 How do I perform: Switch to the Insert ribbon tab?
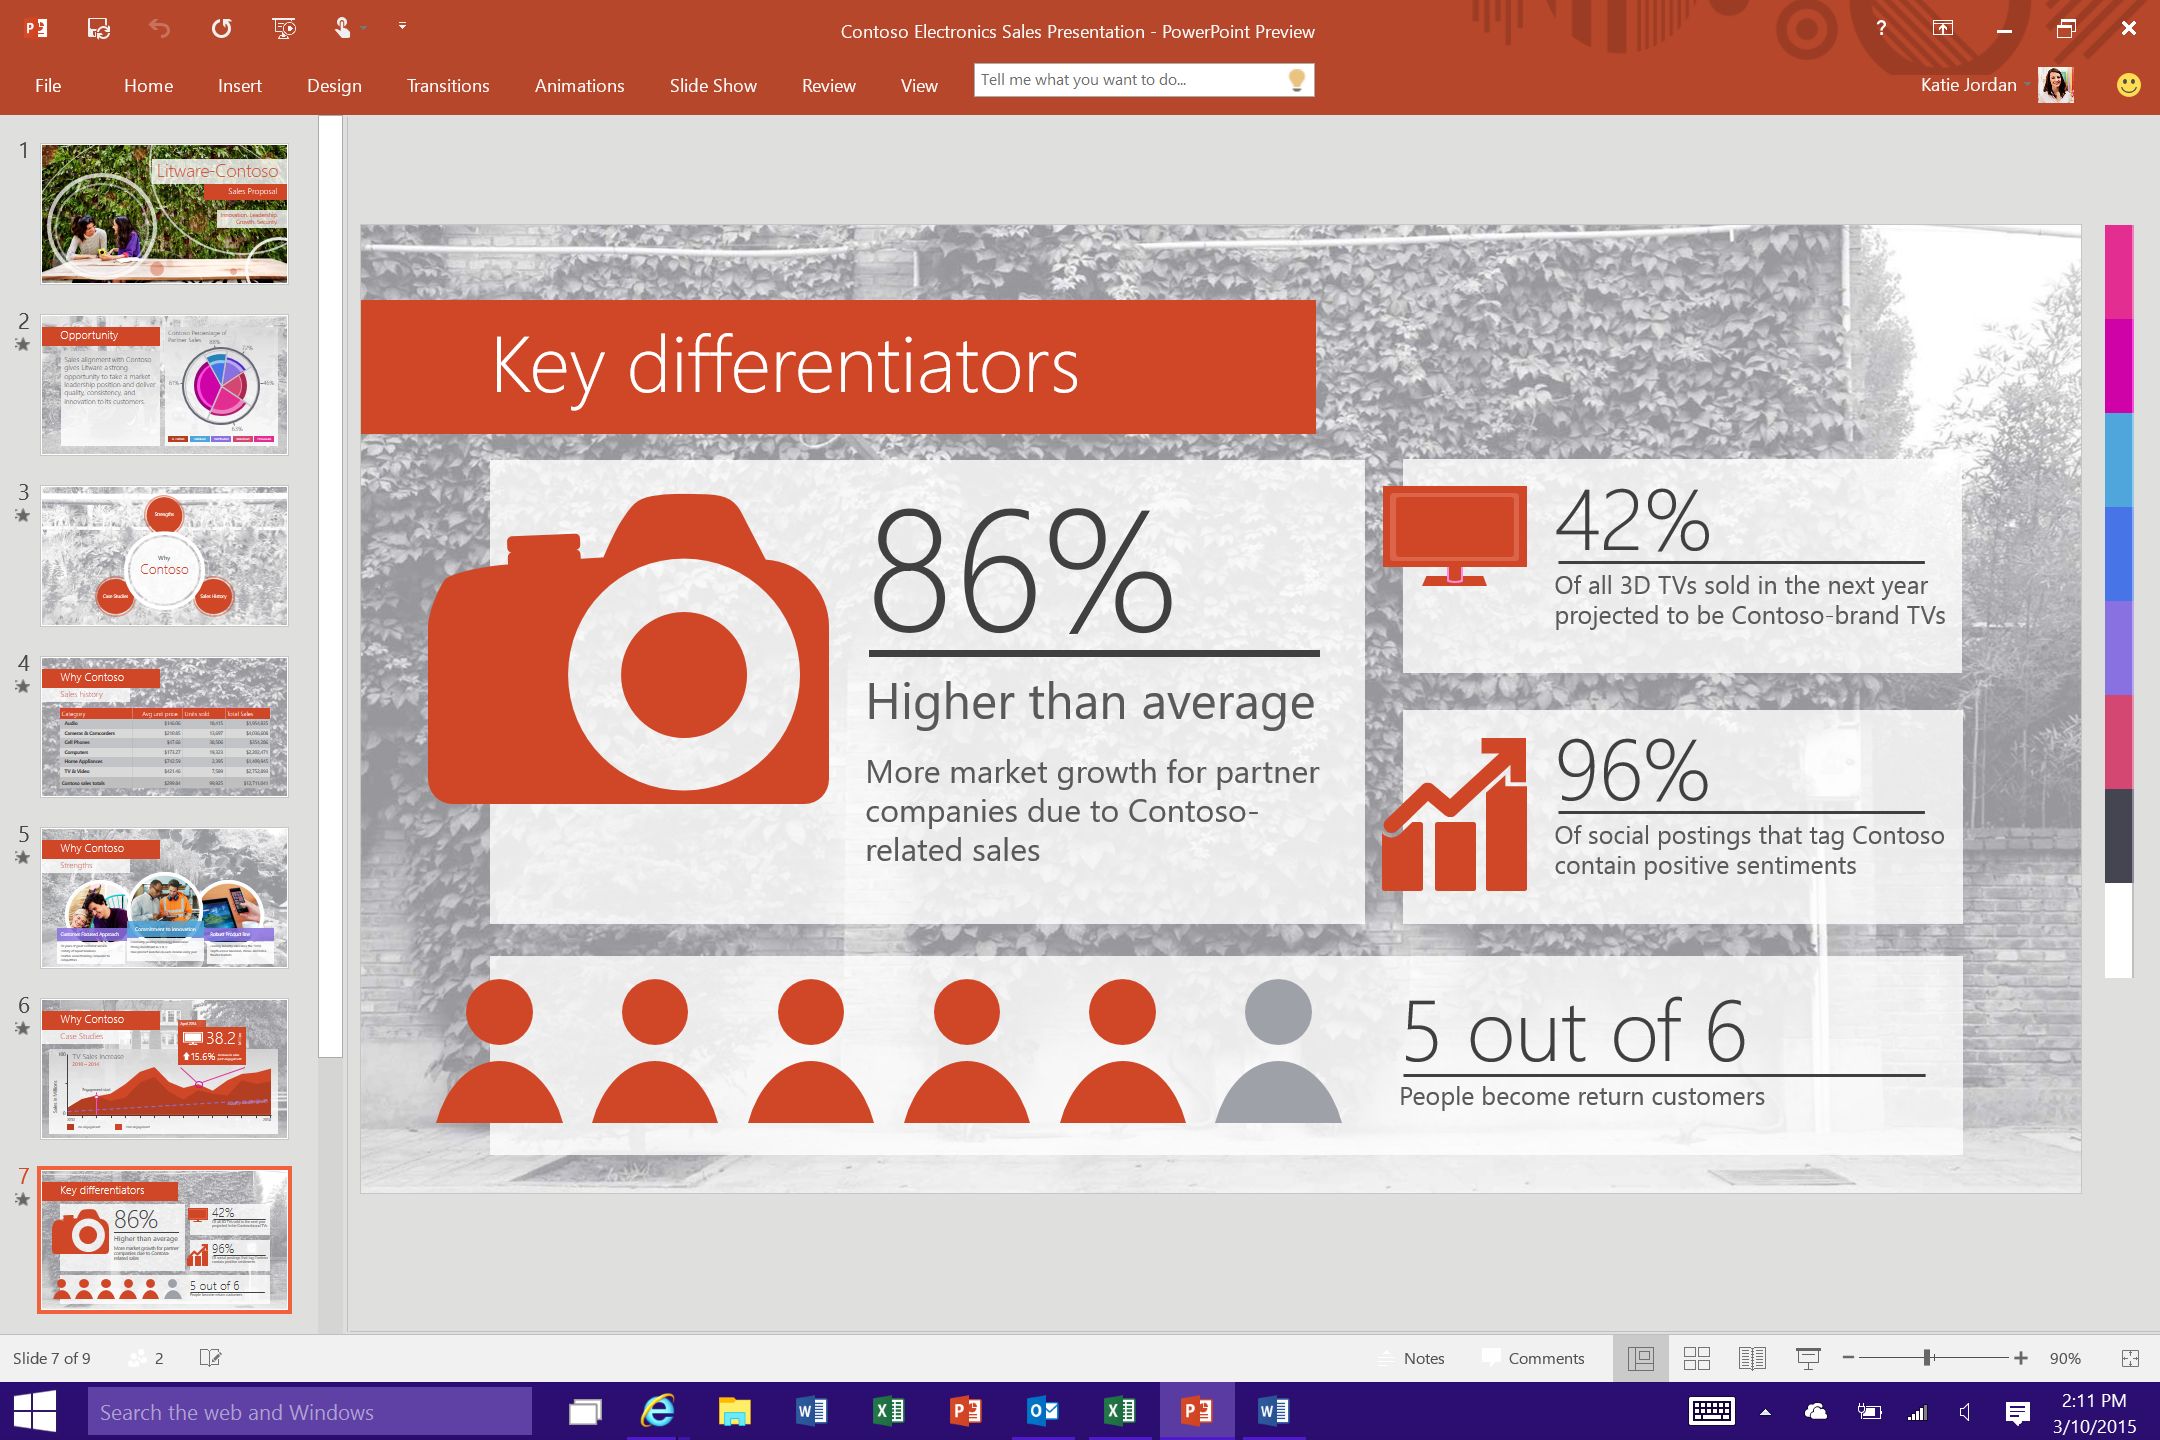(x=240, y=86)
